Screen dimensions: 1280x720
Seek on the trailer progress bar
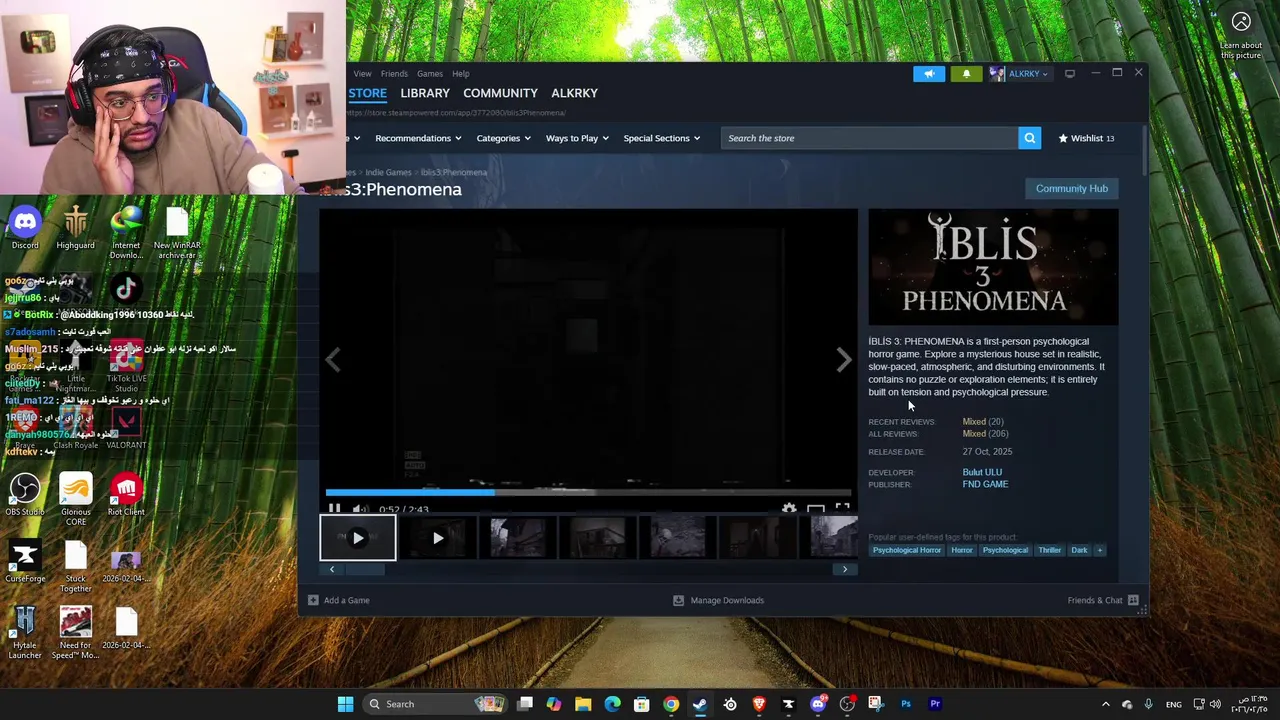(588, 492)
